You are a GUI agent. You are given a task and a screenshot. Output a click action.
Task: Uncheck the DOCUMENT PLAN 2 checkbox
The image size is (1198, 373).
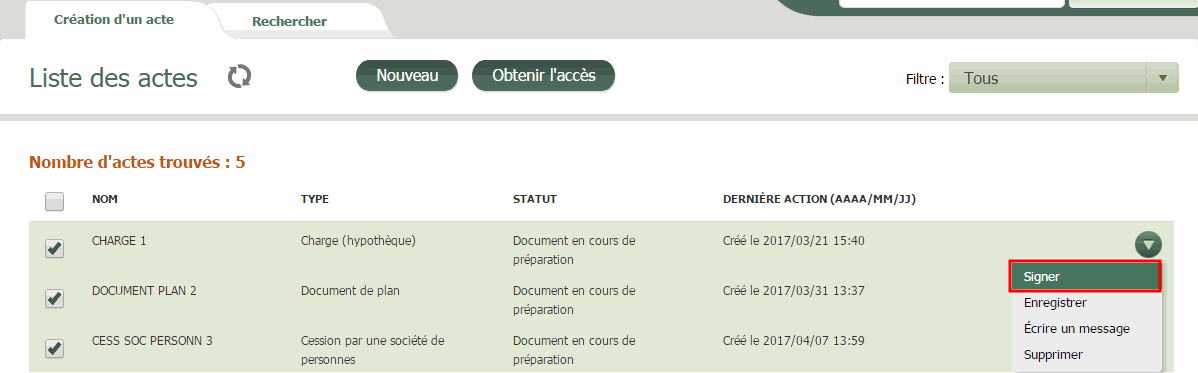tap(54, 298)
